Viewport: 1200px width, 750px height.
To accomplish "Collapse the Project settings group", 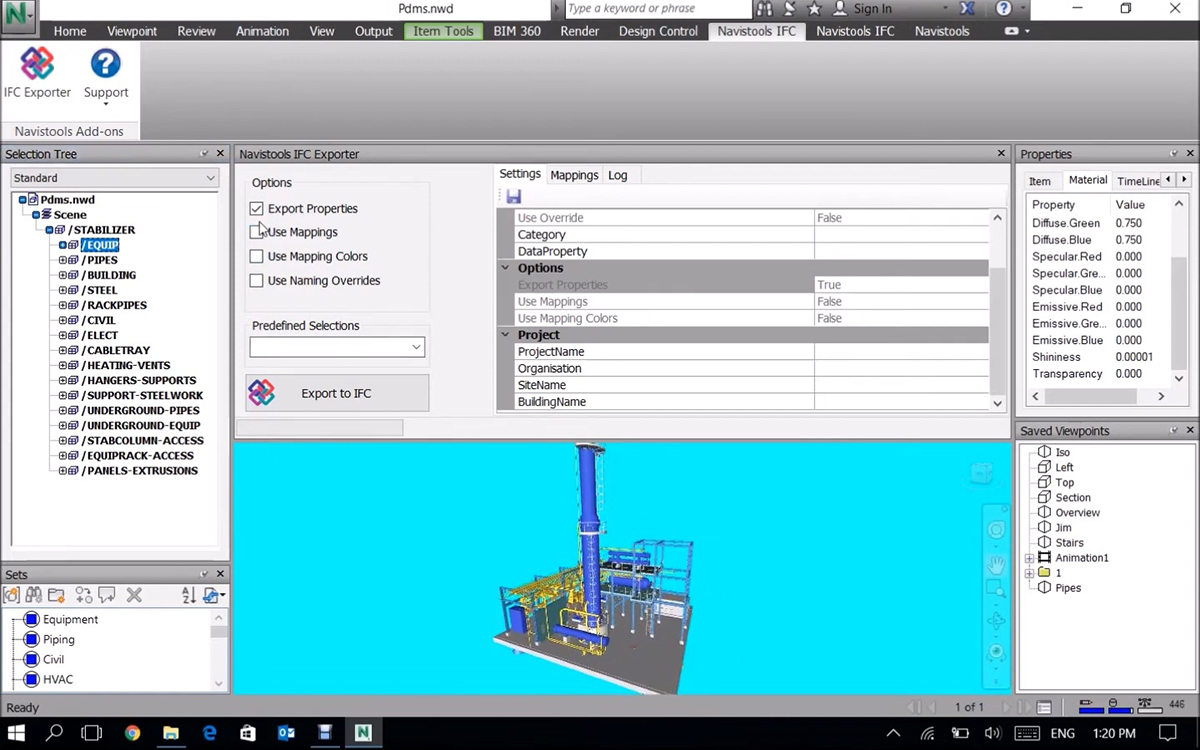I will (505, 335).
